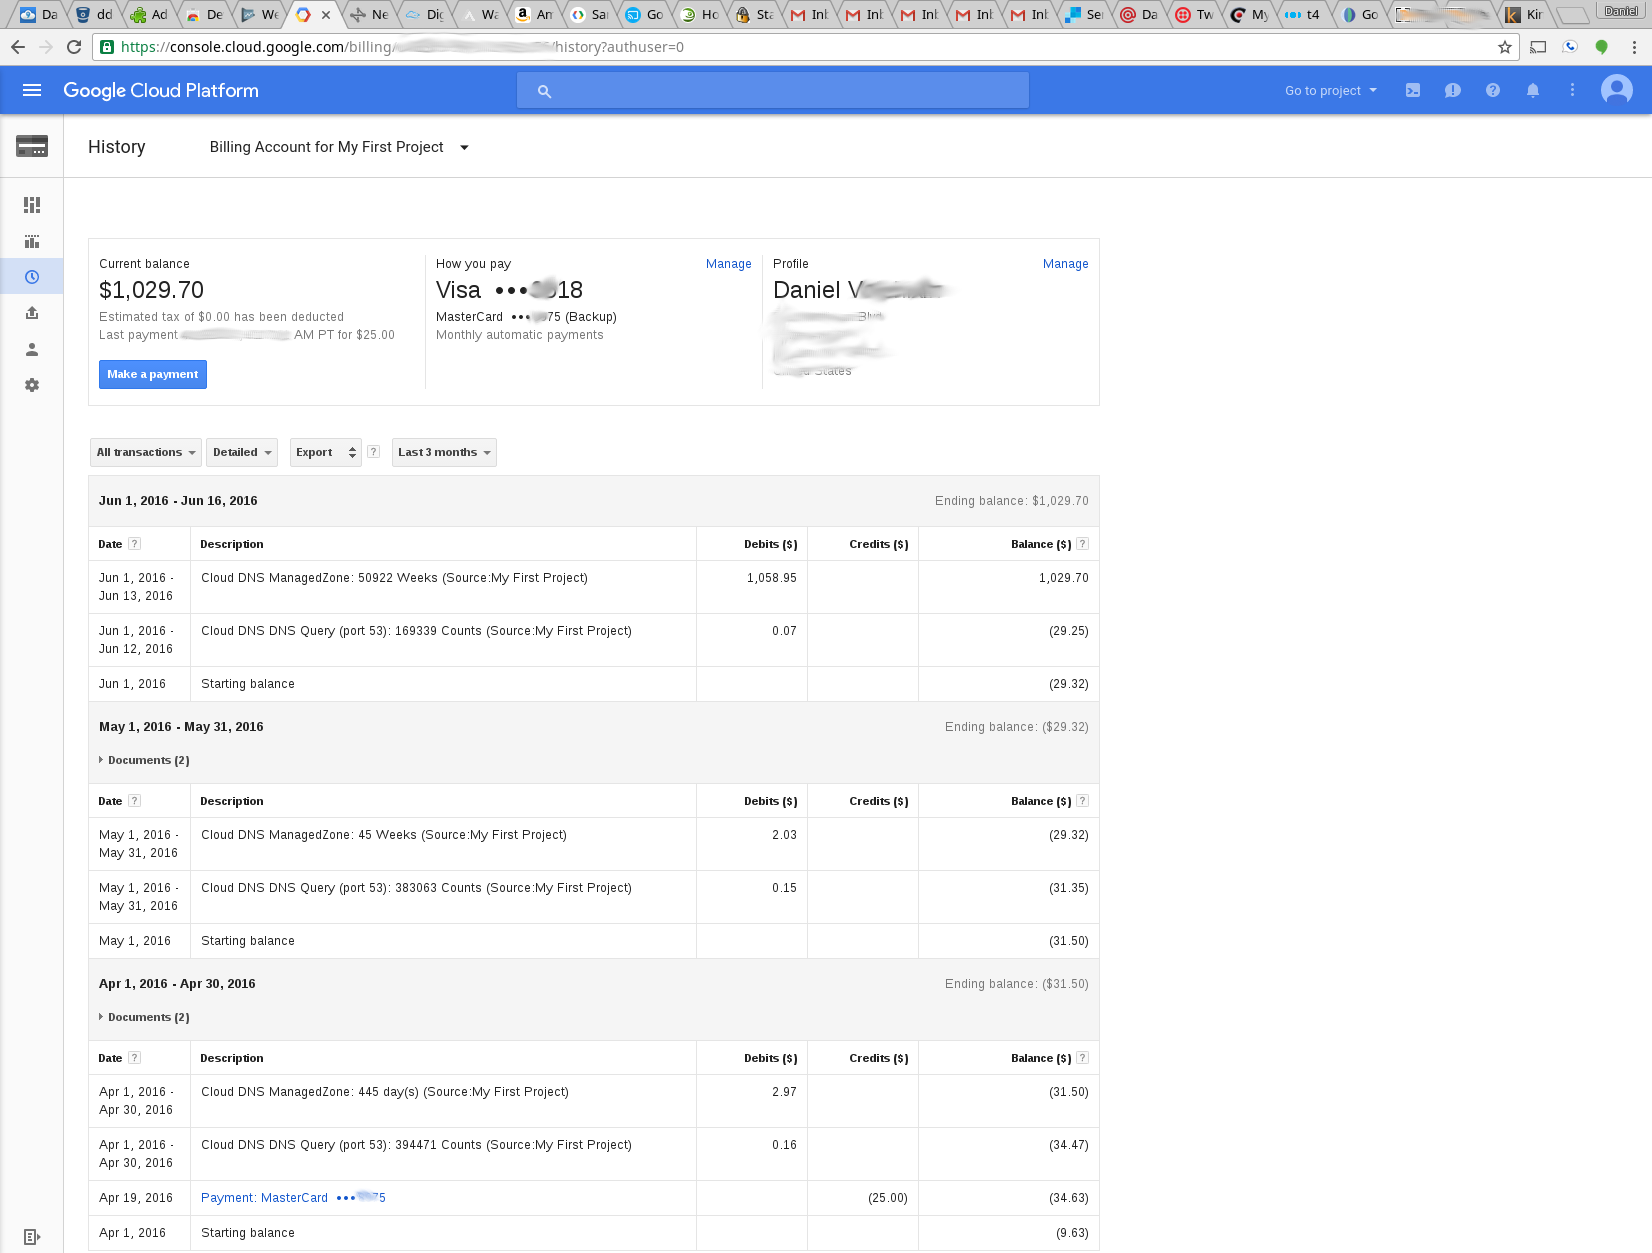The height and width of the screenshot is (1253, 1652).
Task: Click Ending balance: ($29.32) text
Action: (1016, 727)
